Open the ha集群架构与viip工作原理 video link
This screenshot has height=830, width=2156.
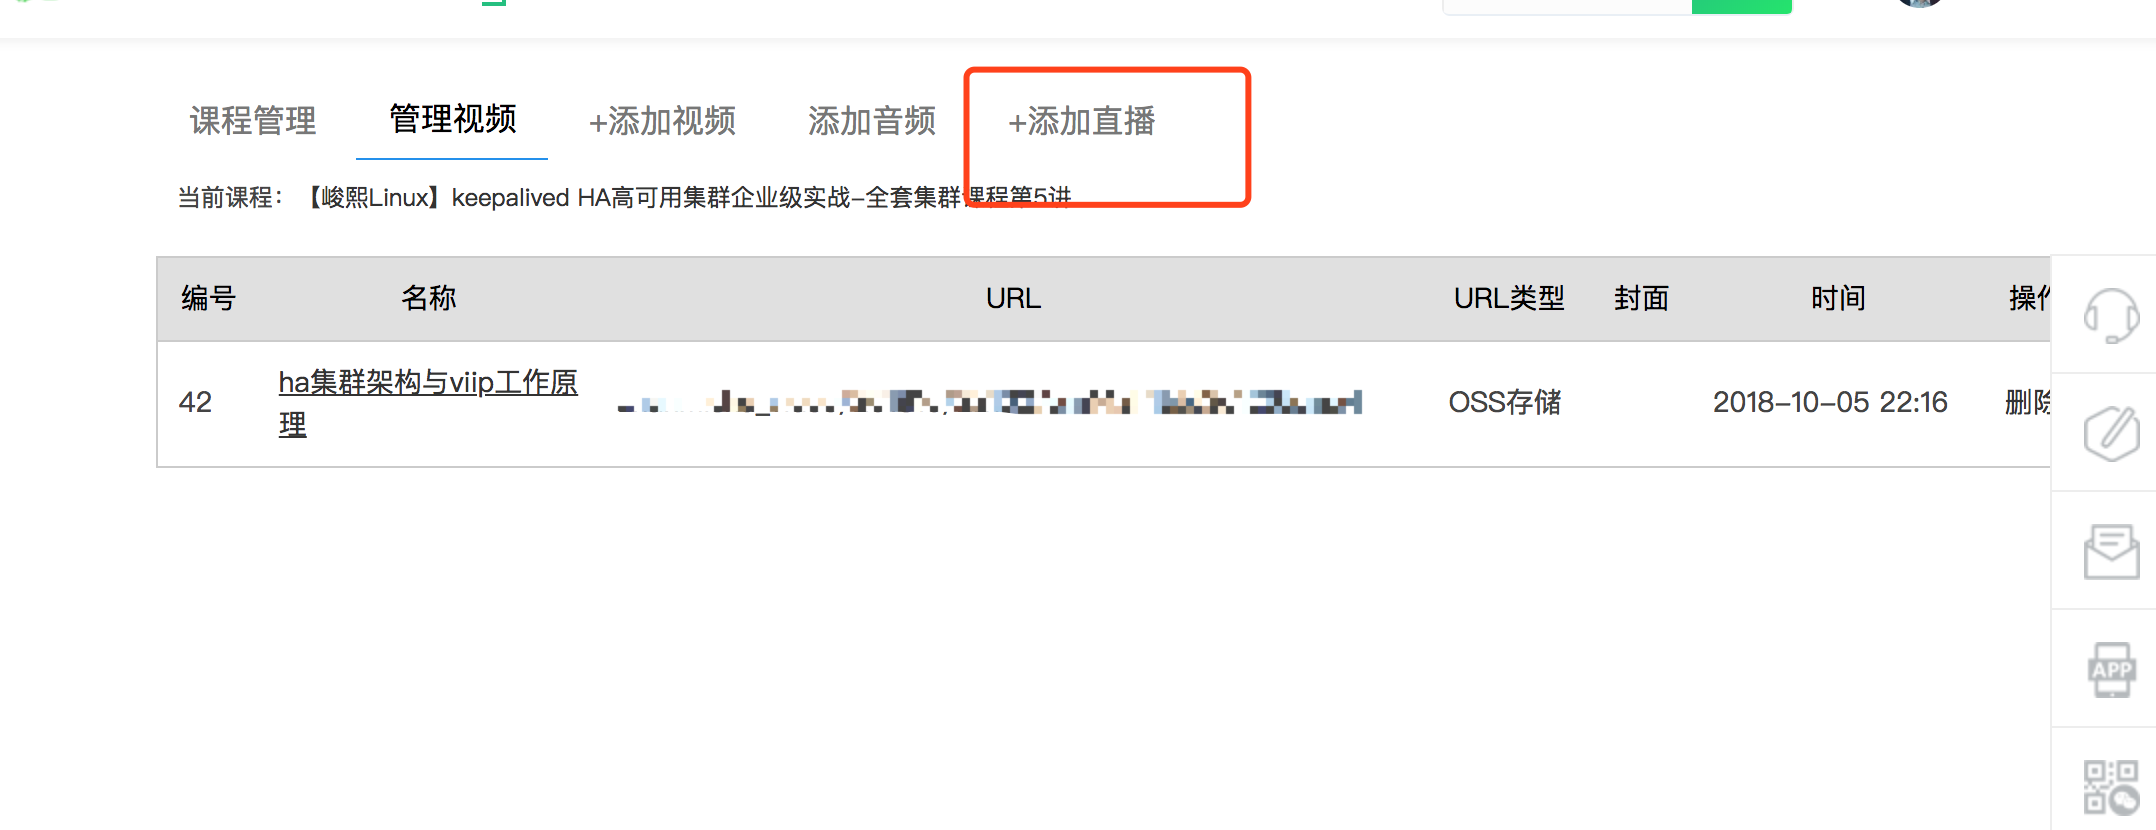tap(428, 403)
